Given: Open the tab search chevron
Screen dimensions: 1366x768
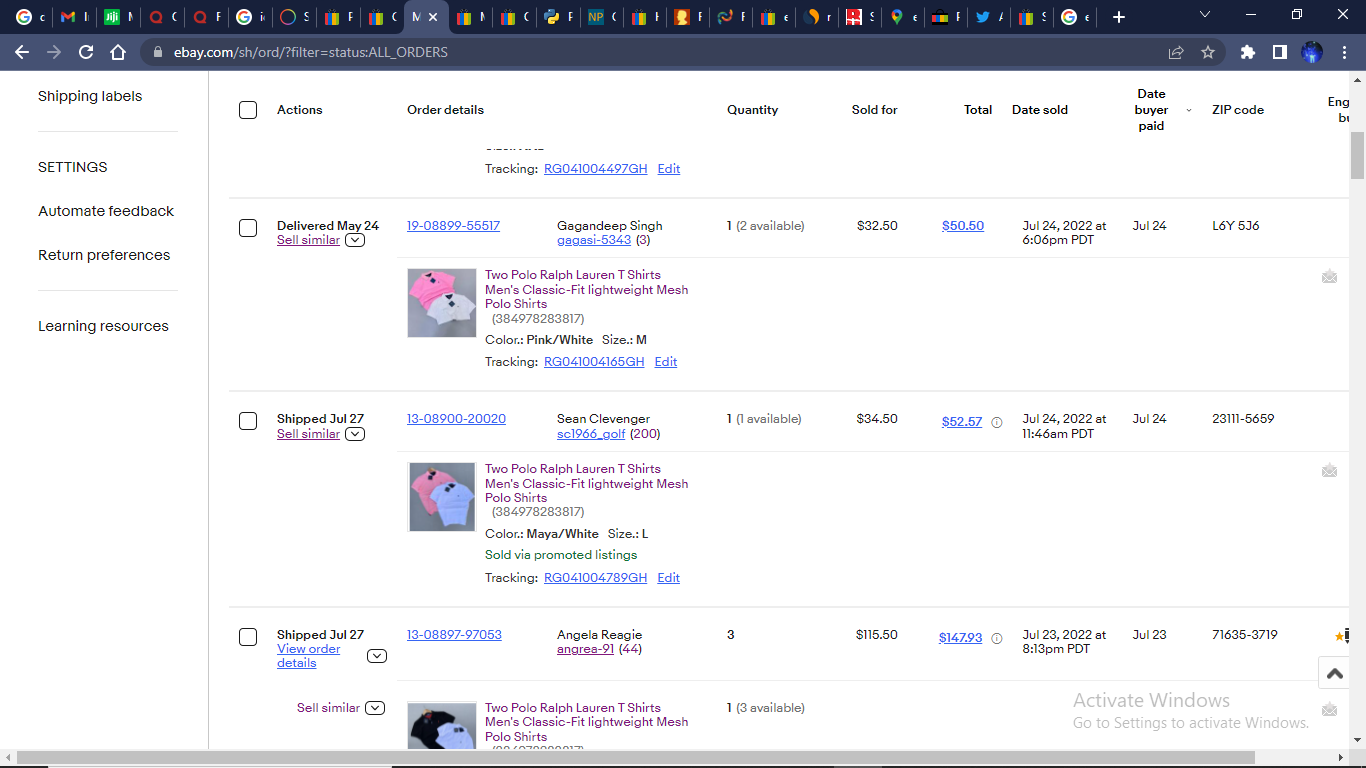Looking at the screenshot, I should tap(1205, 15).
